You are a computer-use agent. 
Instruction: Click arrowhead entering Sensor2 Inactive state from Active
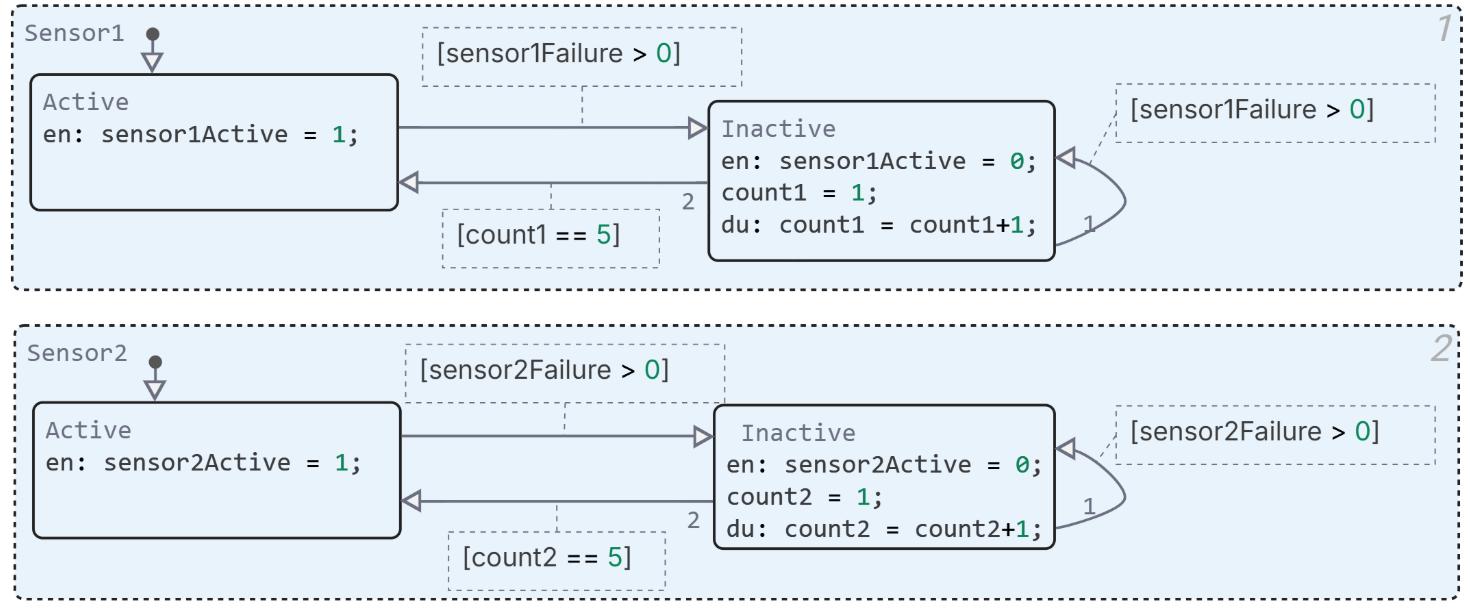pos(703,436)
